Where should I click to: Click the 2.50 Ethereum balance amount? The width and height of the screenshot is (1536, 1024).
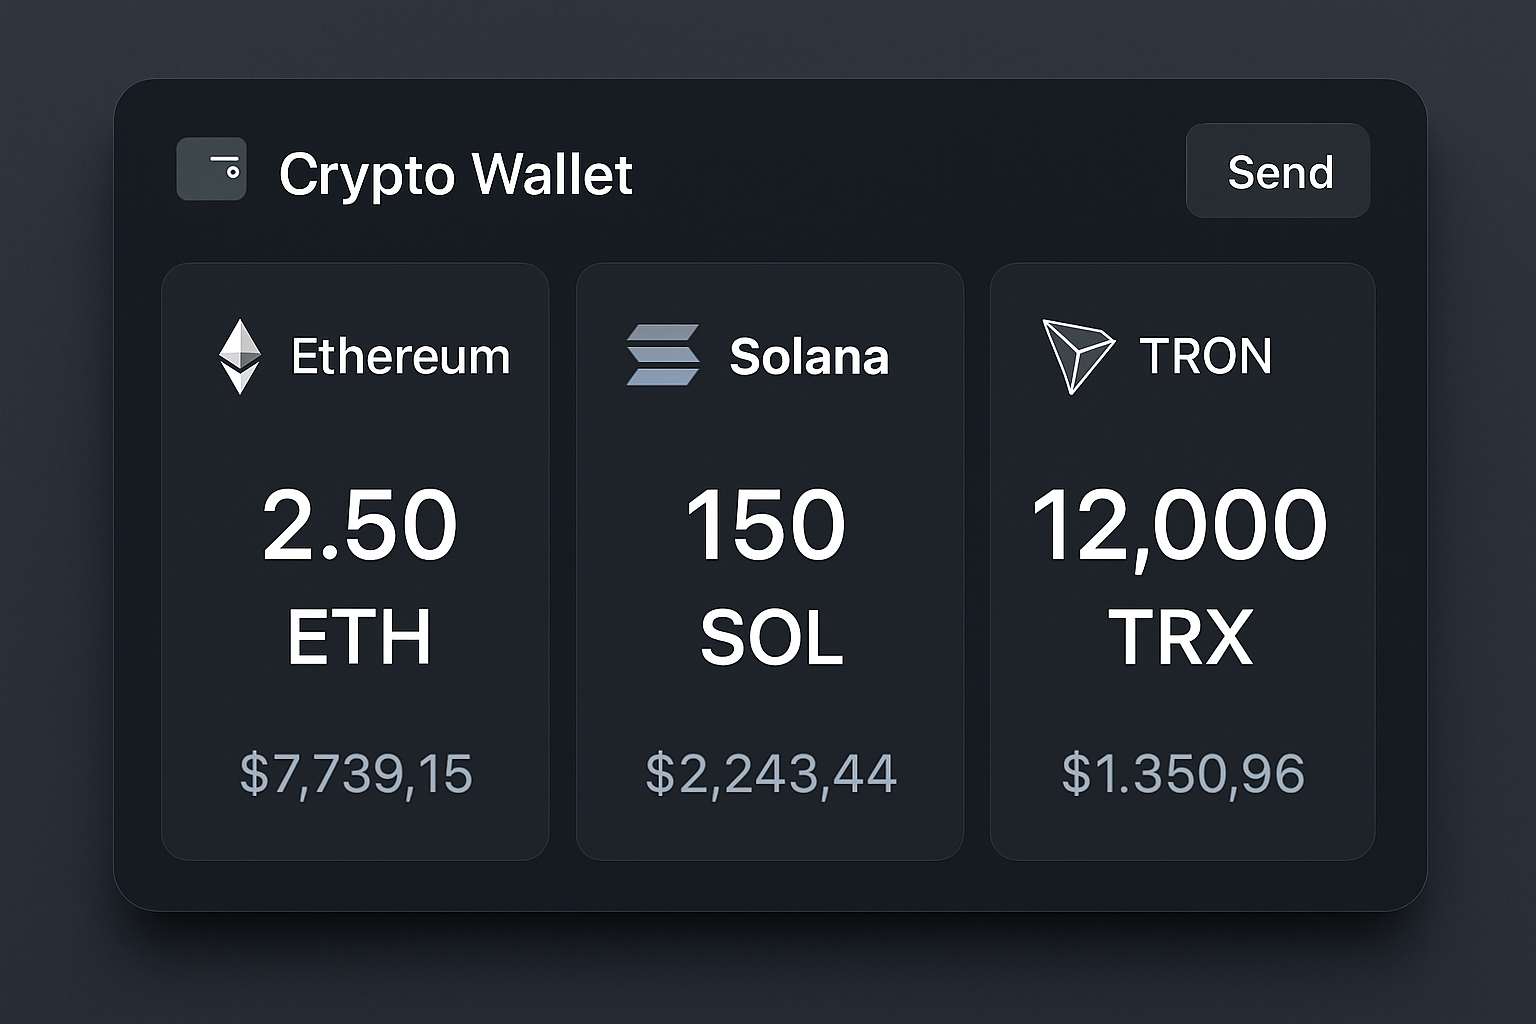click(359, 525)
